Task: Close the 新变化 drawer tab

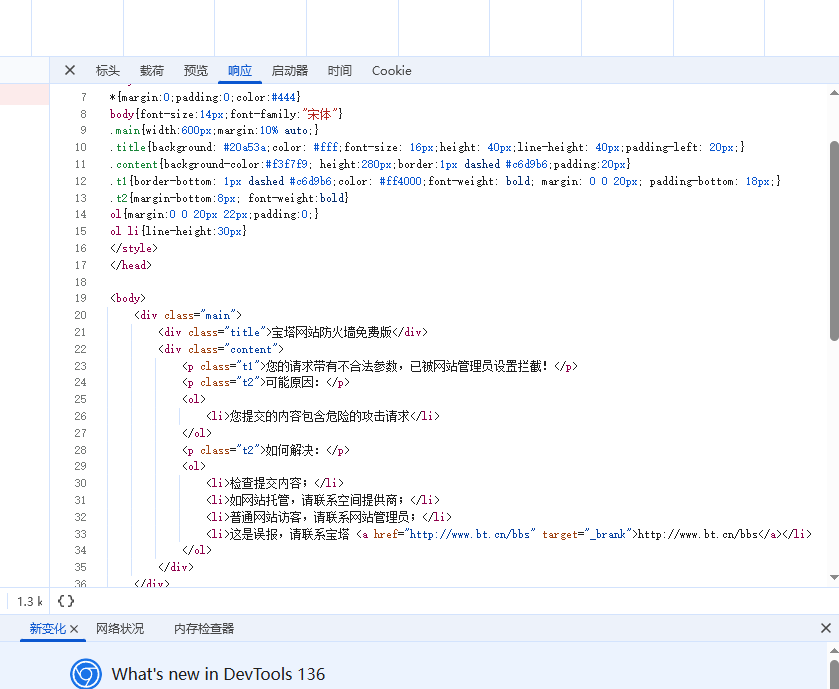Action: tap(74, 629)
